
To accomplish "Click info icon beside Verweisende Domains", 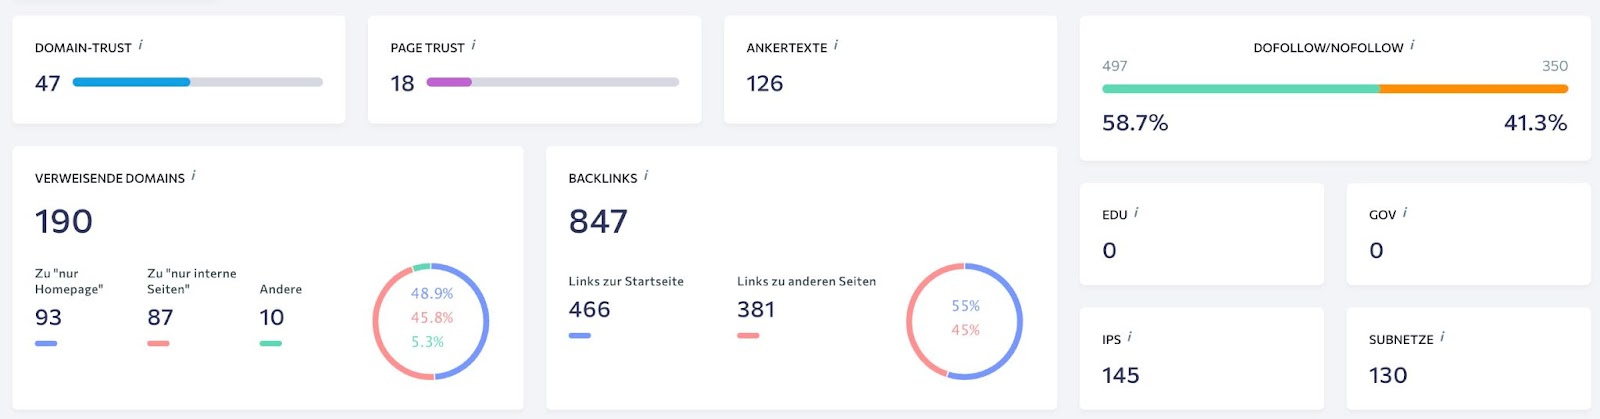I will [194, 176].
